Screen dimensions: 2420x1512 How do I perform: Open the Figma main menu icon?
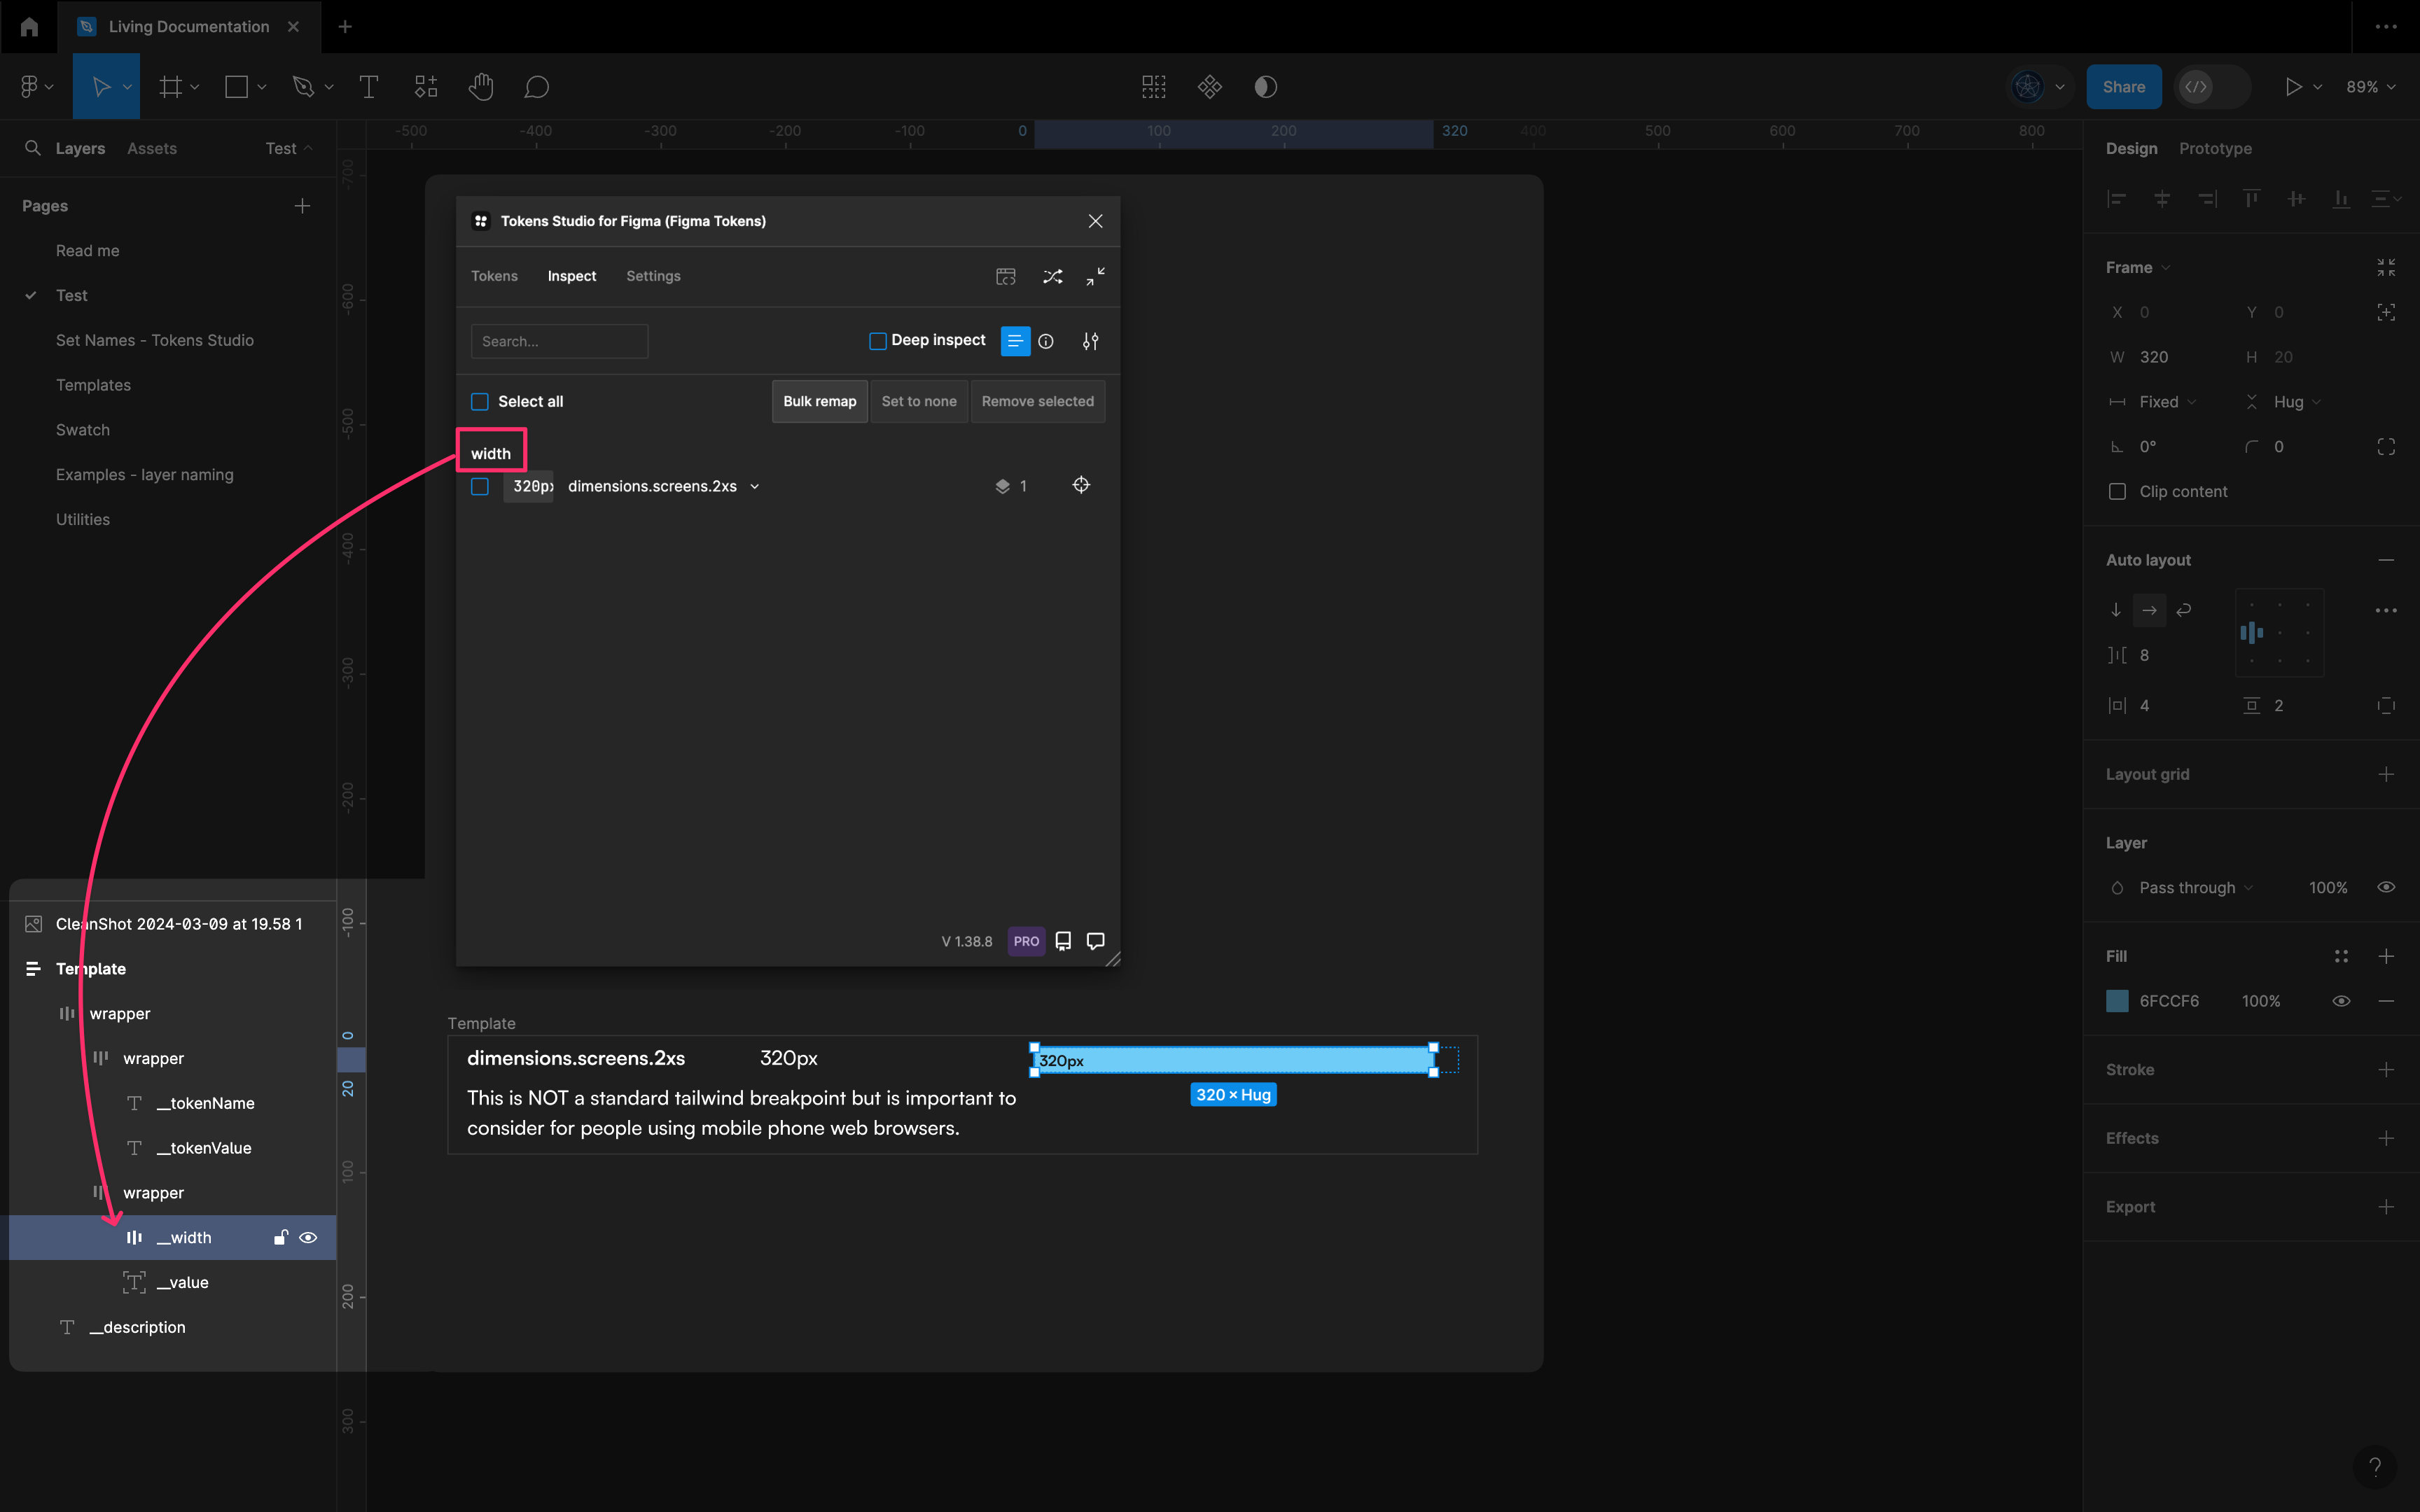[x=29, y=87]
